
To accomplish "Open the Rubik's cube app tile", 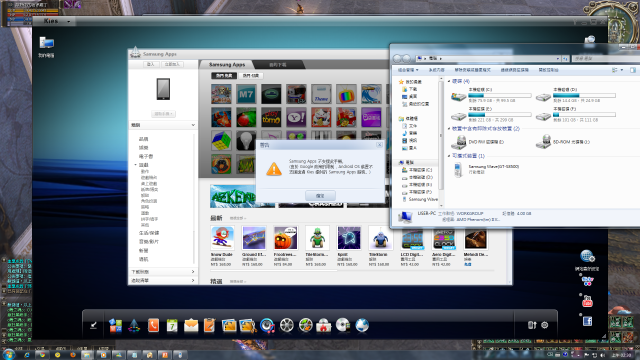I will tap(221, 141).
